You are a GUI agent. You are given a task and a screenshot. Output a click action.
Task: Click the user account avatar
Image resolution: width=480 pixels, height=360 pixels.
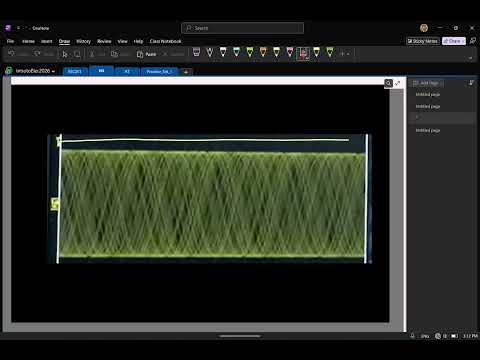click(424, 28)
